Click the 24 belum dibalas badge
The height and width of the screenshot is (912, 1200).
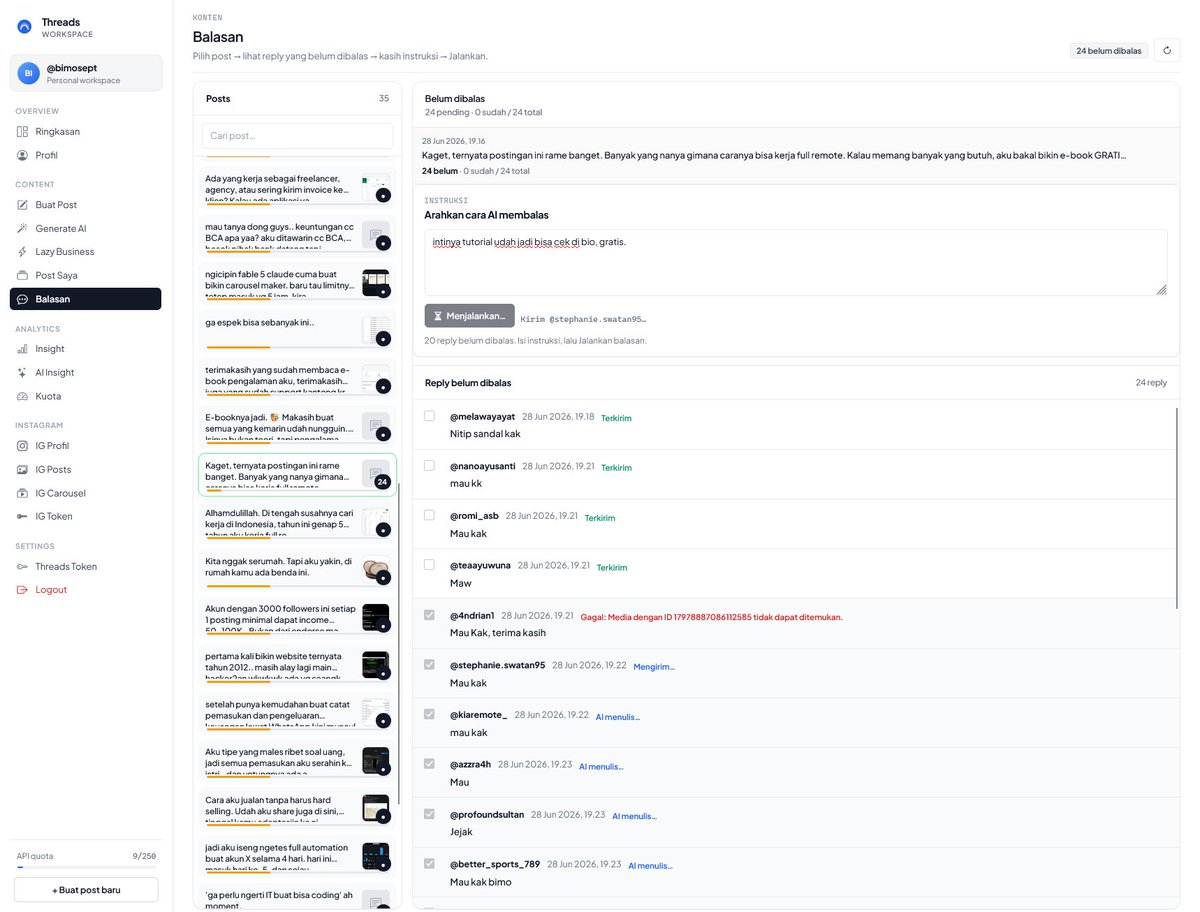(1108, 50)
